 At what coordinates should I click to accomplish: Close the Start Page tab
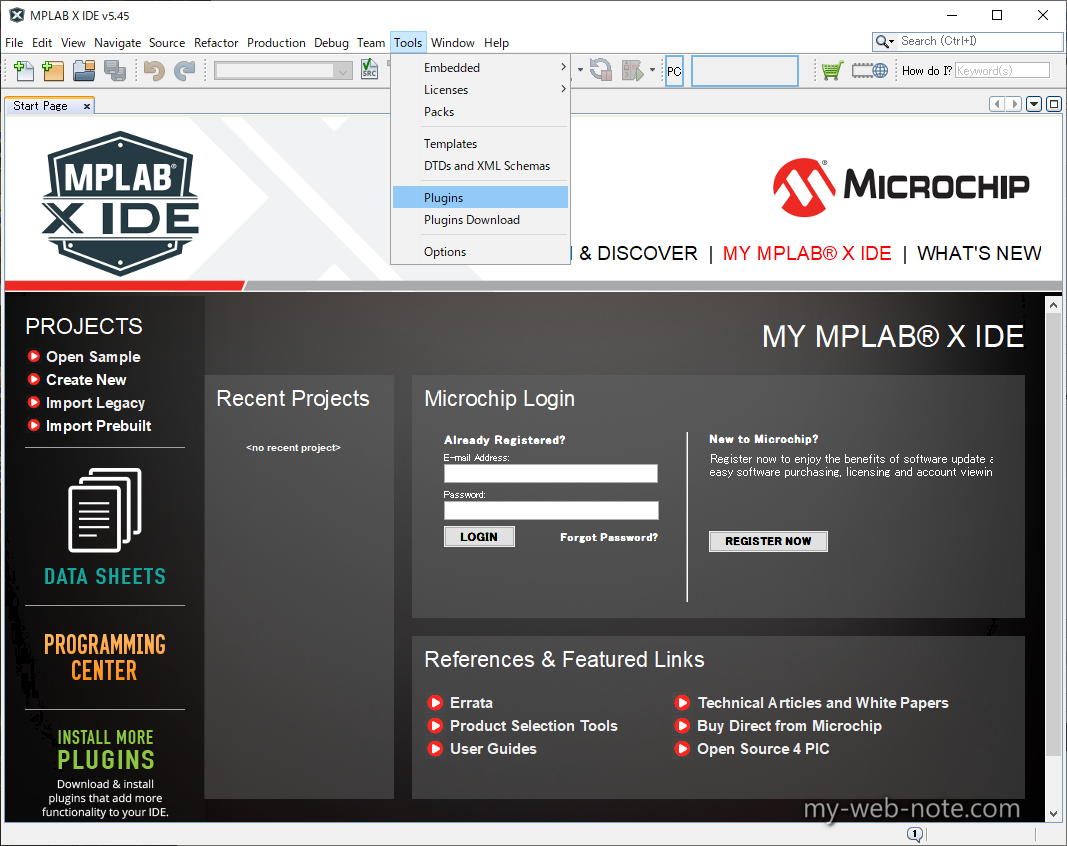[x=87, y=106]
